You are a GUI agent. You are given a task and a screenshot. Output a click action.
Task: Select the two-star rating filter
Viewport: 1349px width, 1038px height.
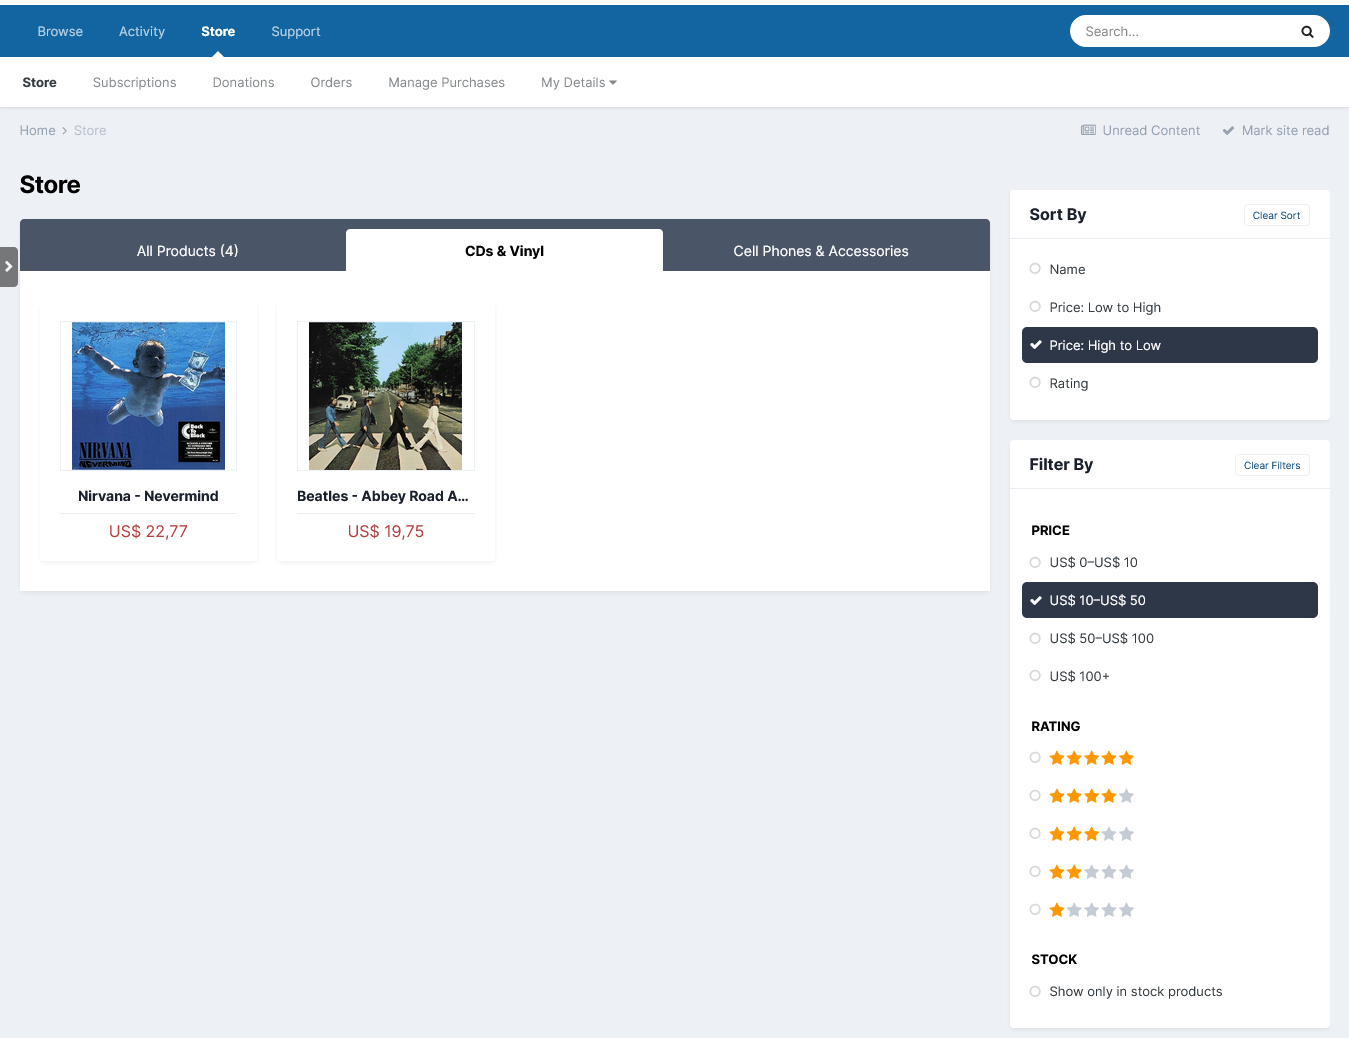tap(1091, 872)
